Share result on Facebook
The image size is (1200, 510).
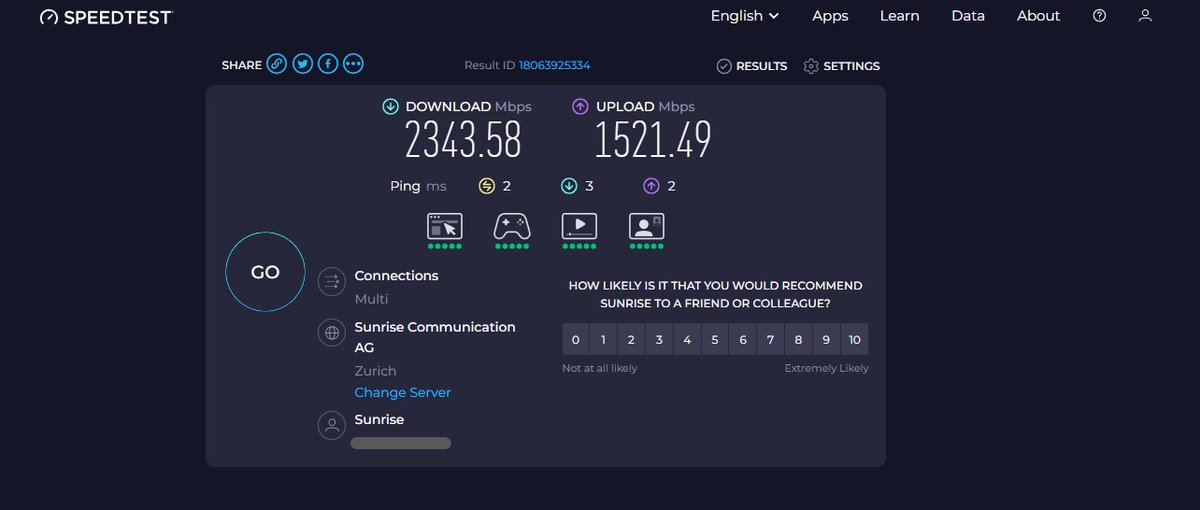tap(328, 64)
